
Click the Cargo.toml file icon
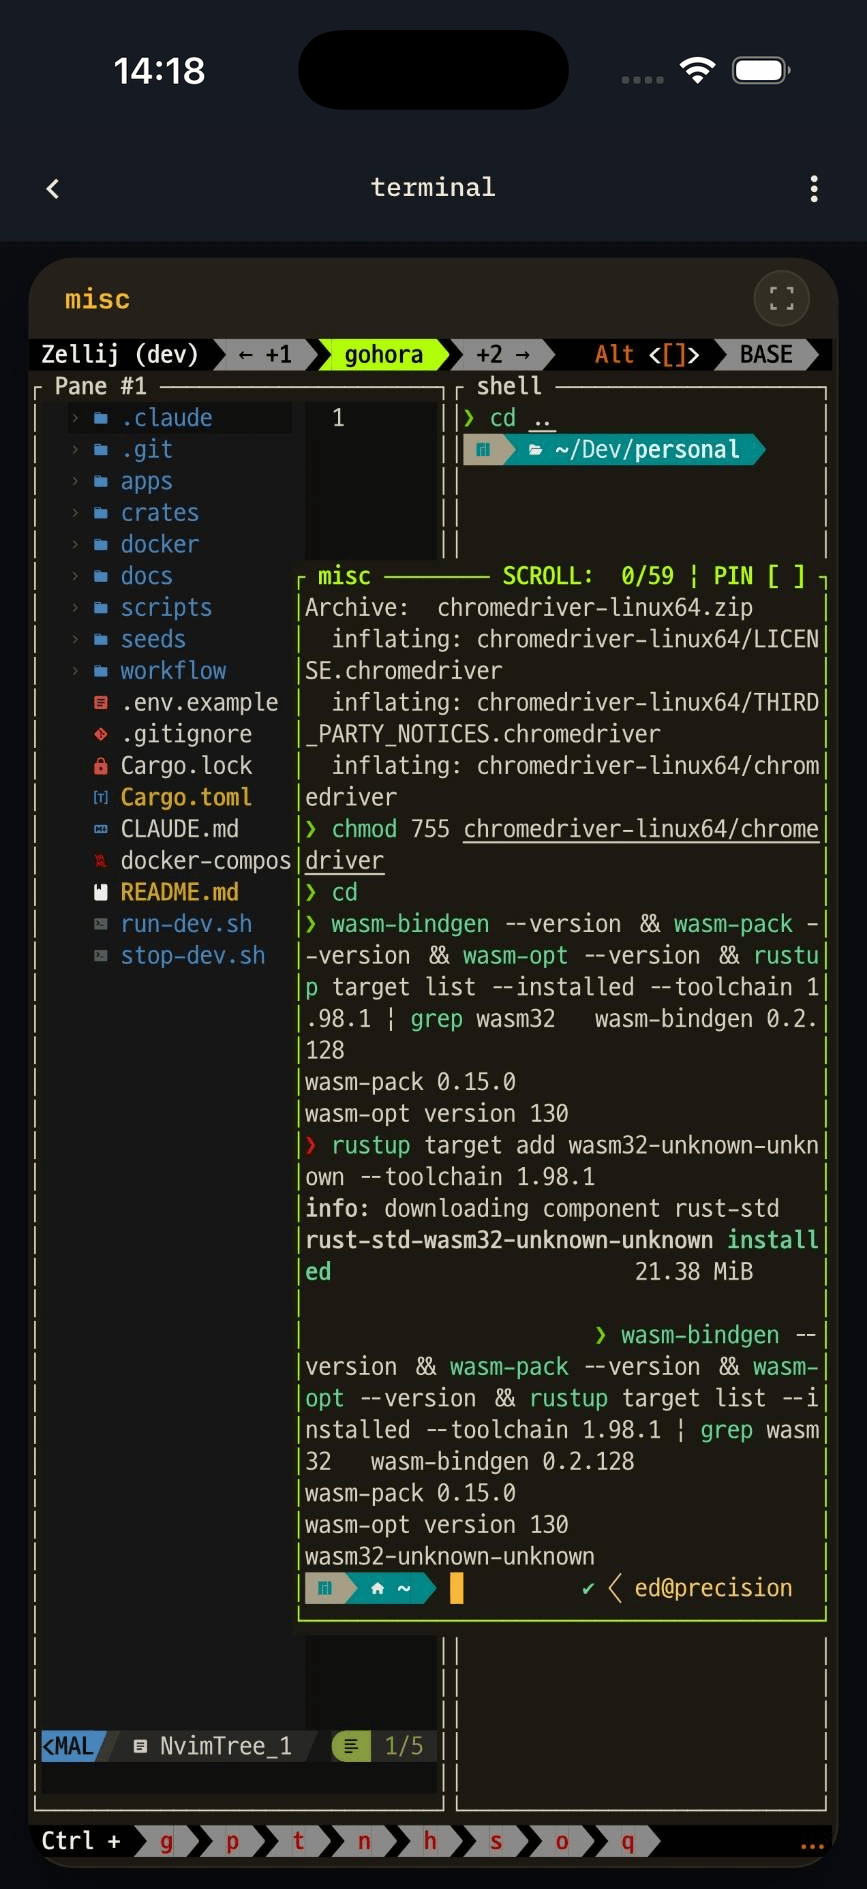101,798
